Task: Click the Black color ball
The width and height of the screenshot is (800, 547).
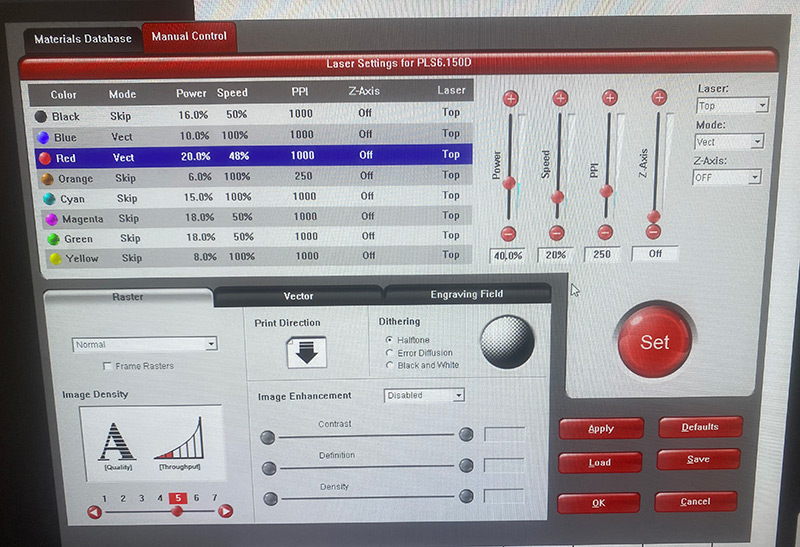Action: click(41, 116)
